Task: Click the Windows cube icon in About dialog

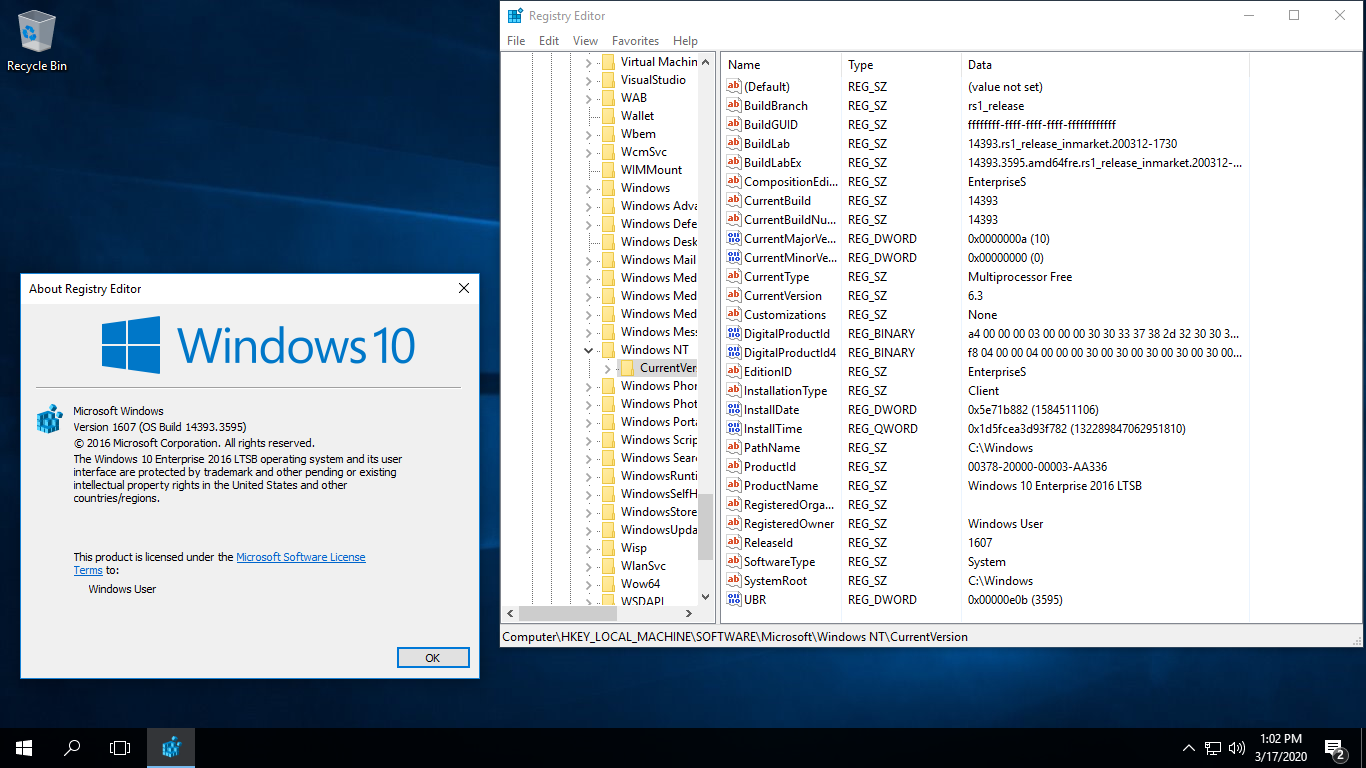Action: click(49, 419)
